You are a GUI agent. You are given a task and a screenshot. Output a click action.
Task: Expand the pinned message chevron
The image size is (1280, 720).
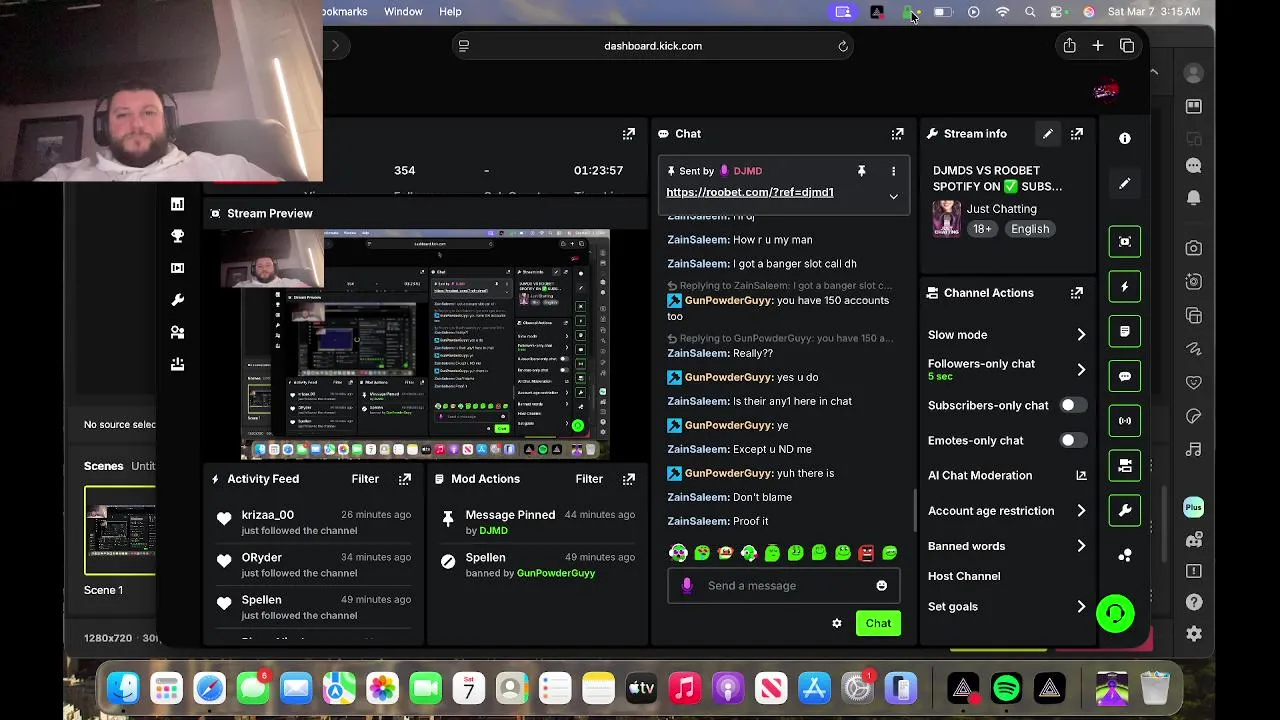point(893,197)
